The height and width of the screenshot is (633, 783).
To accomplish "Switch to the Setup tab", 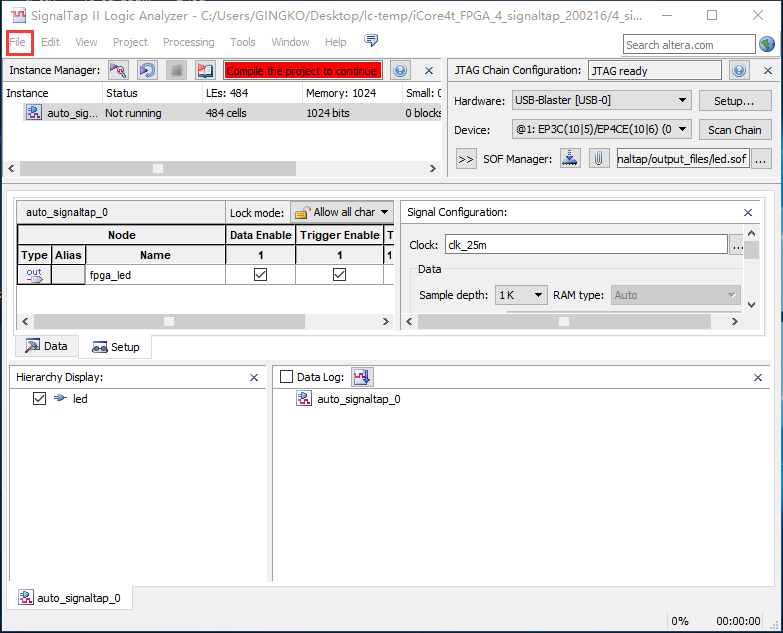I will (116, 347).
